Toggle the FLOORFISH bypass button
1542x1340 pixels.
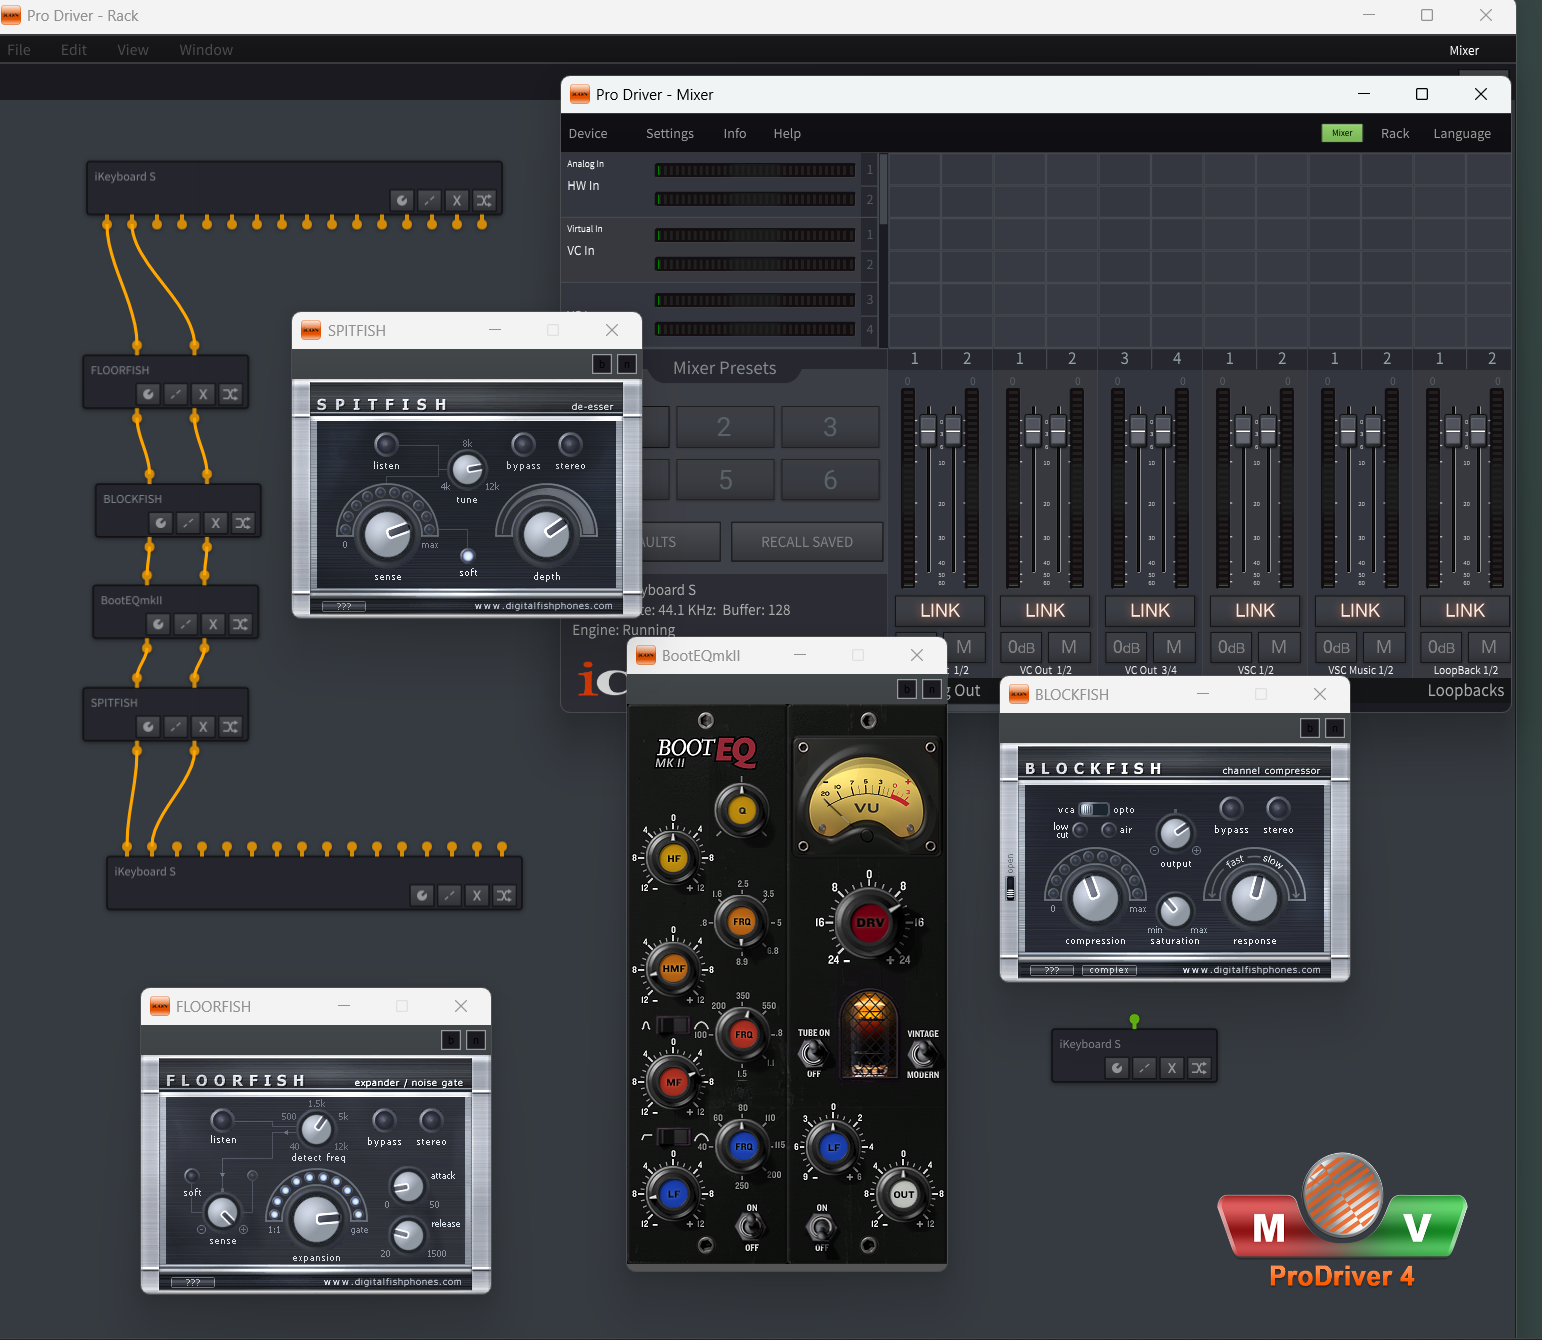[x=384, y=1119]
